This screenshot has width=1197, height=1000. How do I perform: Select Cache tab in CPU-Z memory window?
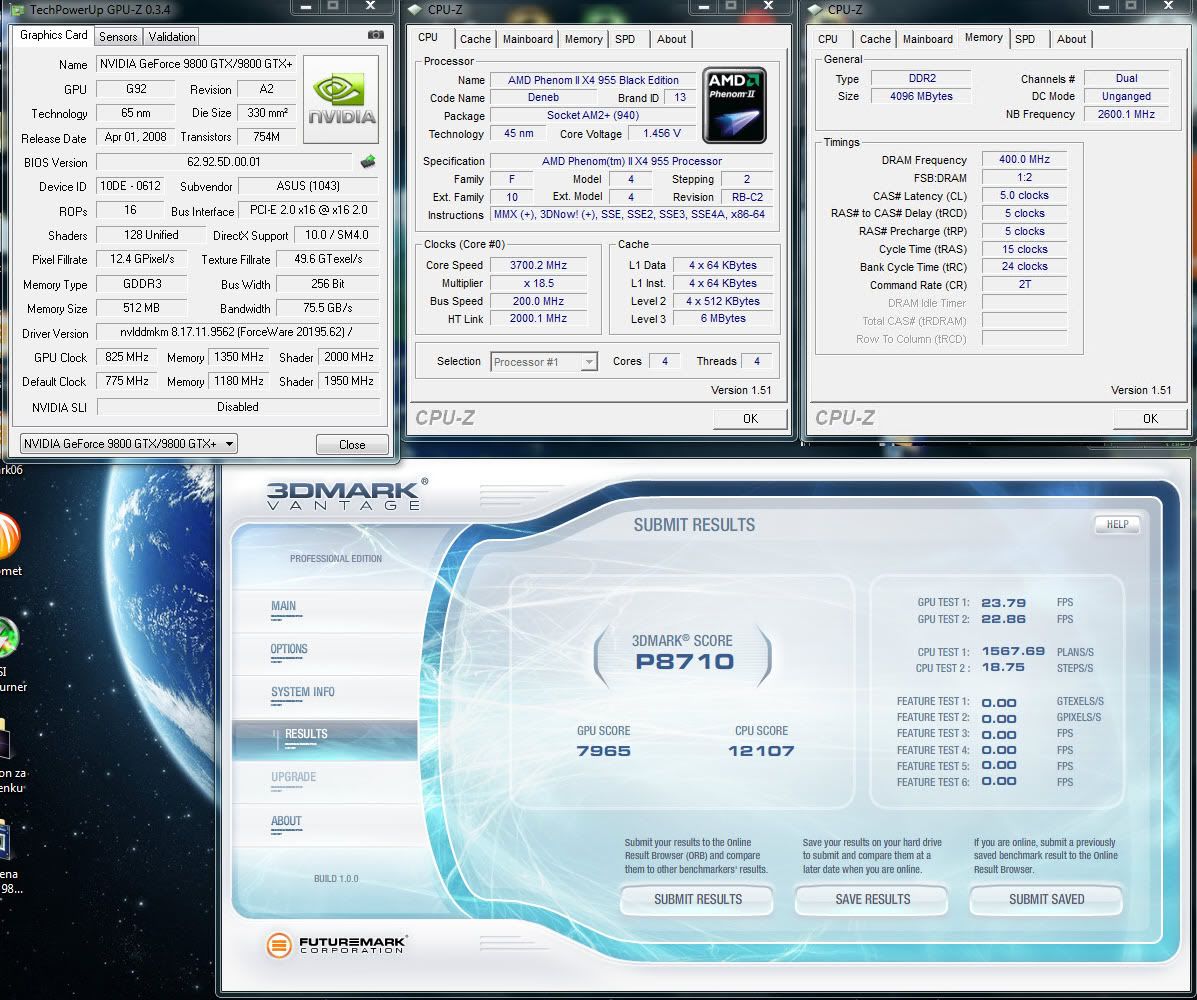point(875,39)
